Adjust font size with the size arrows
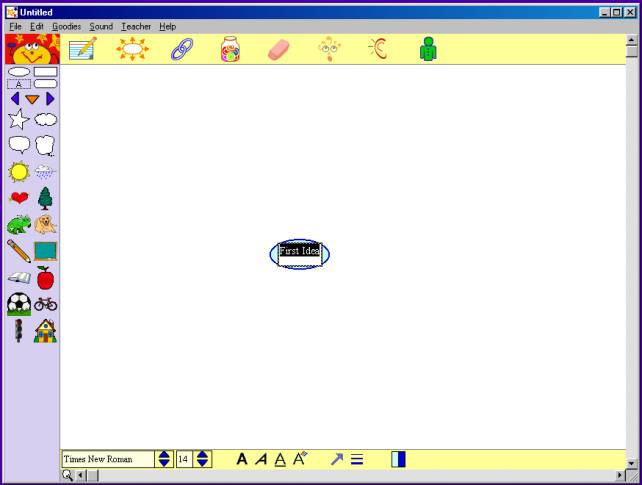The height and width of the screenshot is (485, 642). [x=202, y=459]
